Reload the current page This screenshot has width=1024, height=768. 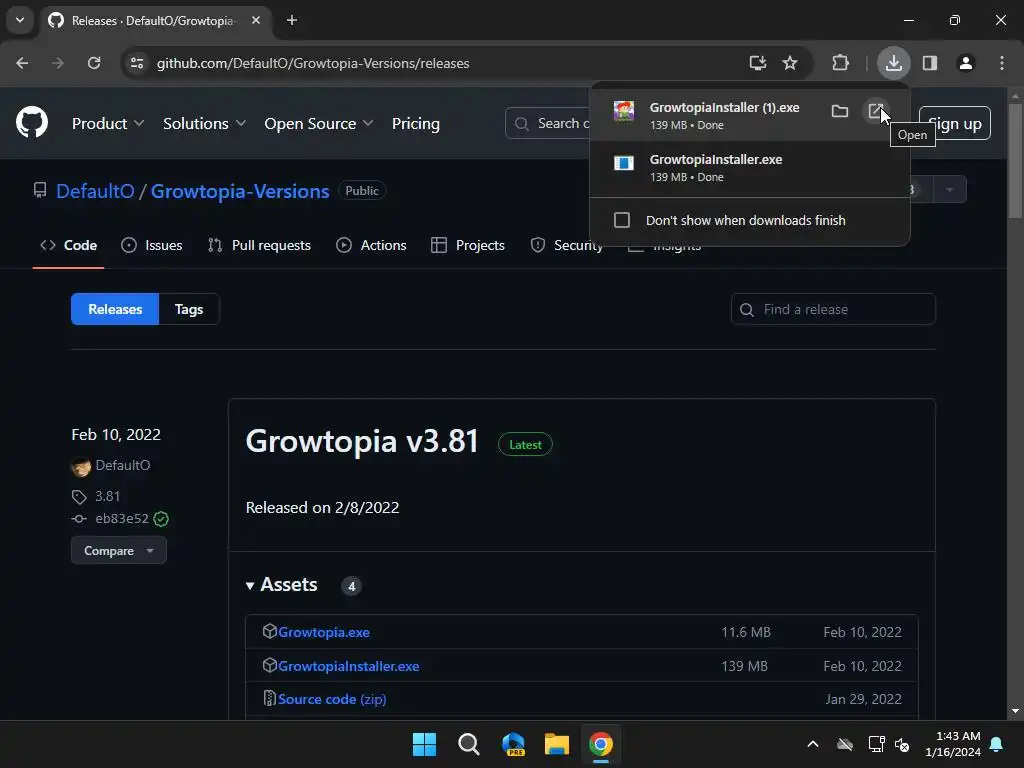click(94, 63)
